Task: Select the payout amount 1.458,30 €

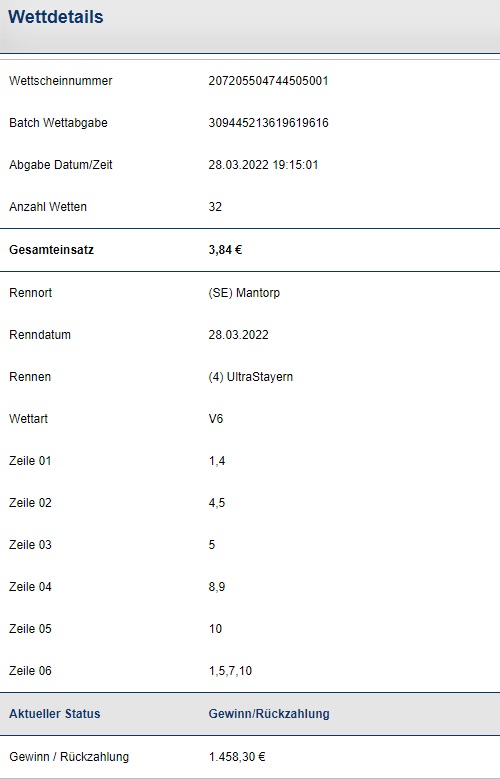Action: coord(237,757)
